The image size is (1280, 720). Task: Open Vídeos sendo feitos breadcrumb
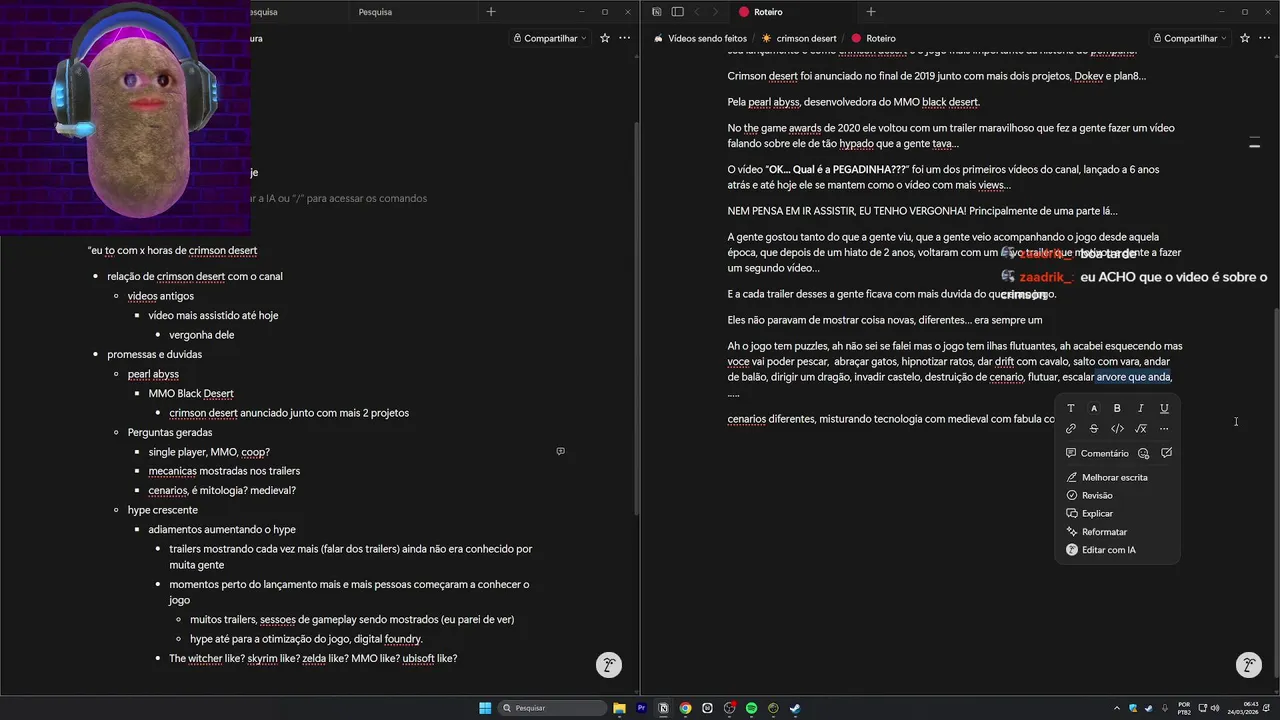pos(700,38)
